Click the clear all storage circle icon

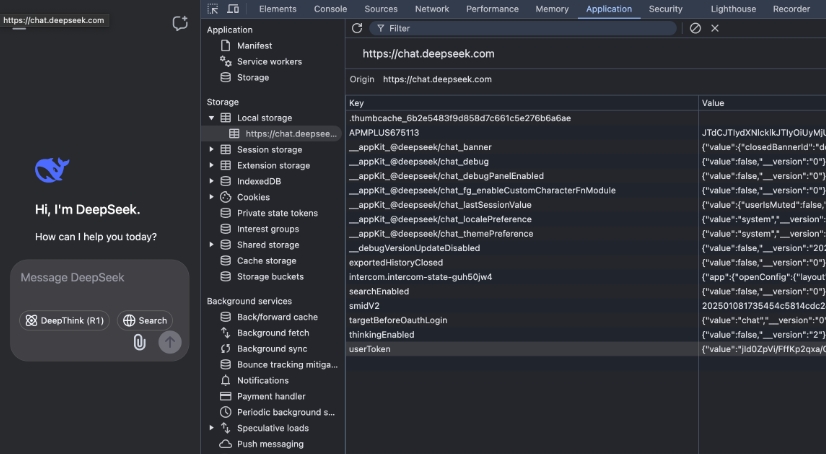pyautogui.click(x=695, y=28)
